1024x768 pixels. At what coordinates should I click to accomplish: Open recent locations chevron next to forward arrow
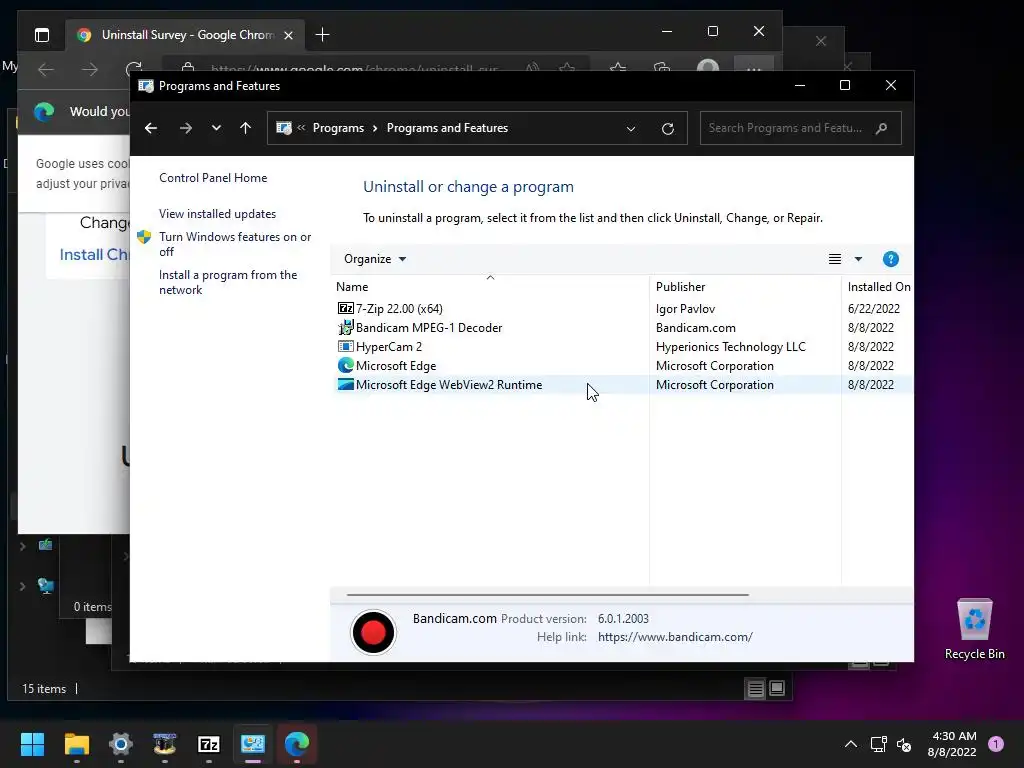[x=216, y=128]
